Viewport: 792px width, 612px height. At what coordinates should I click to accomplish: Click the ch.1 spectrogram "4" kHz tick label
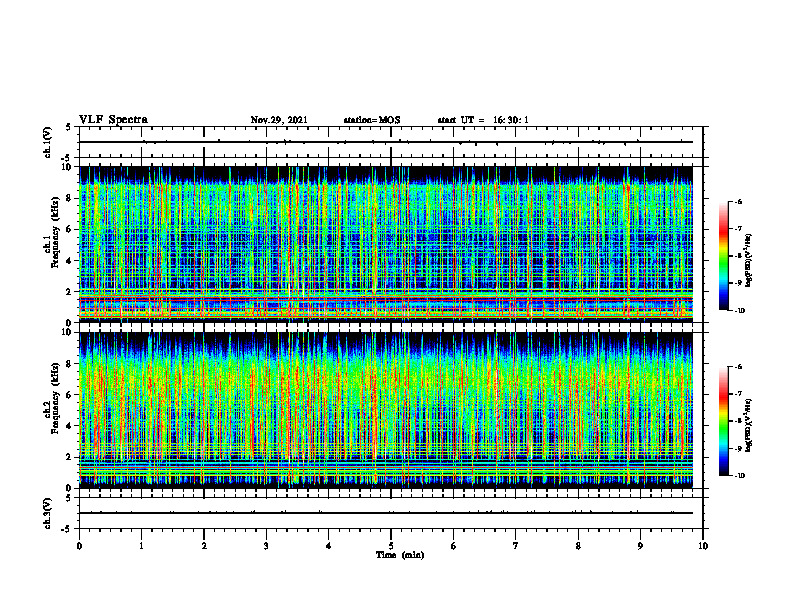[70, 261]
